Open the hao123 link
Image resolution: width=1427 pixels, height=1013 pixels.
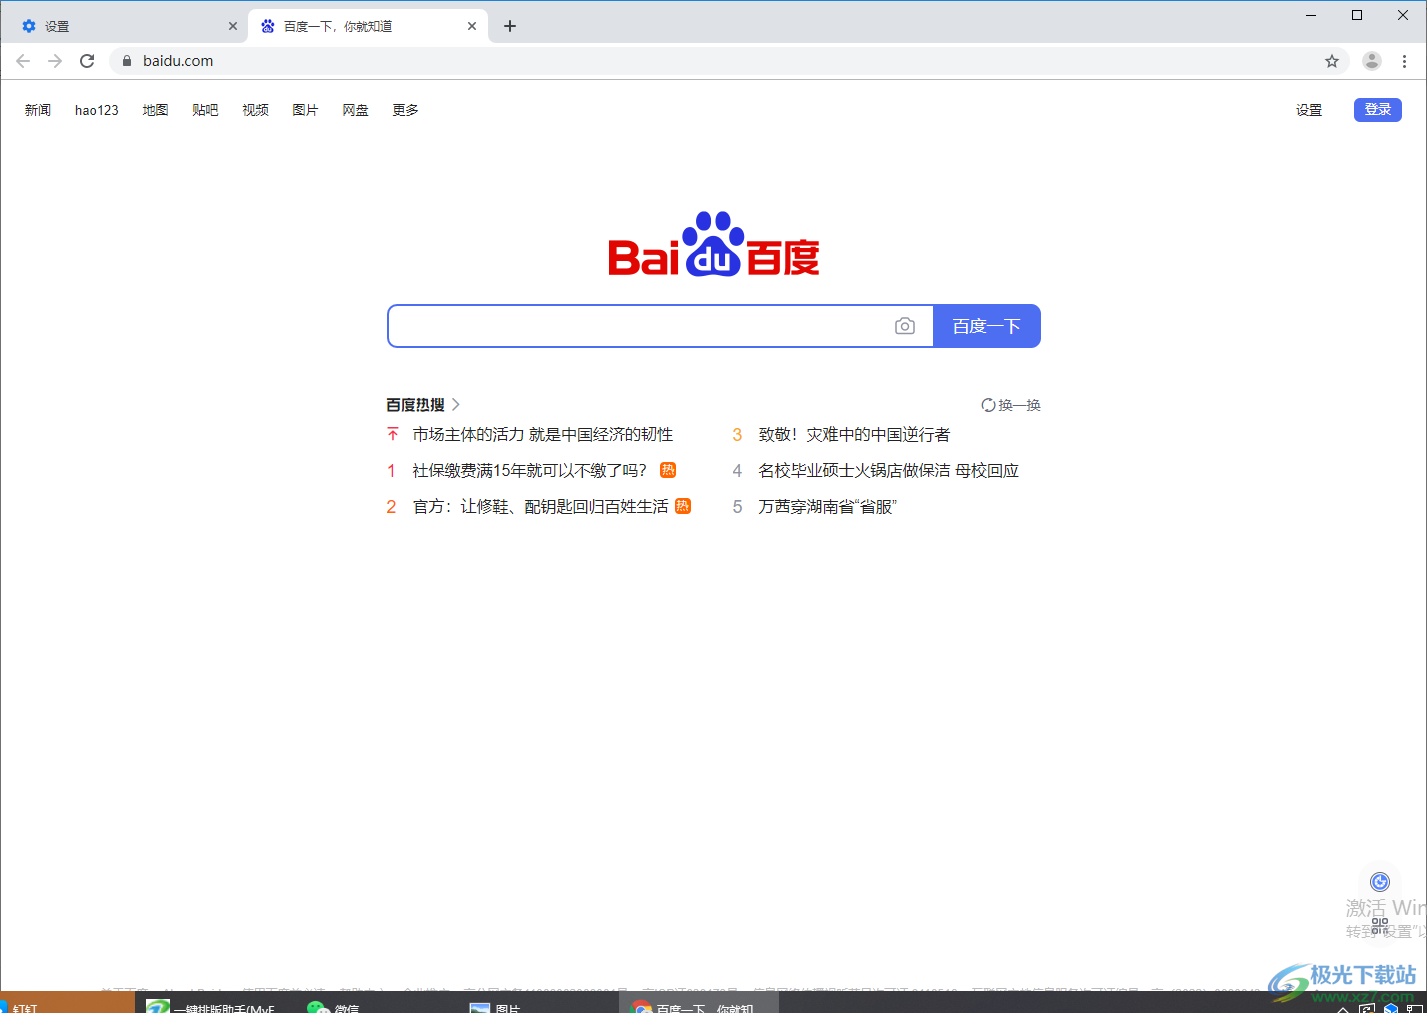[x=97, y=110]
